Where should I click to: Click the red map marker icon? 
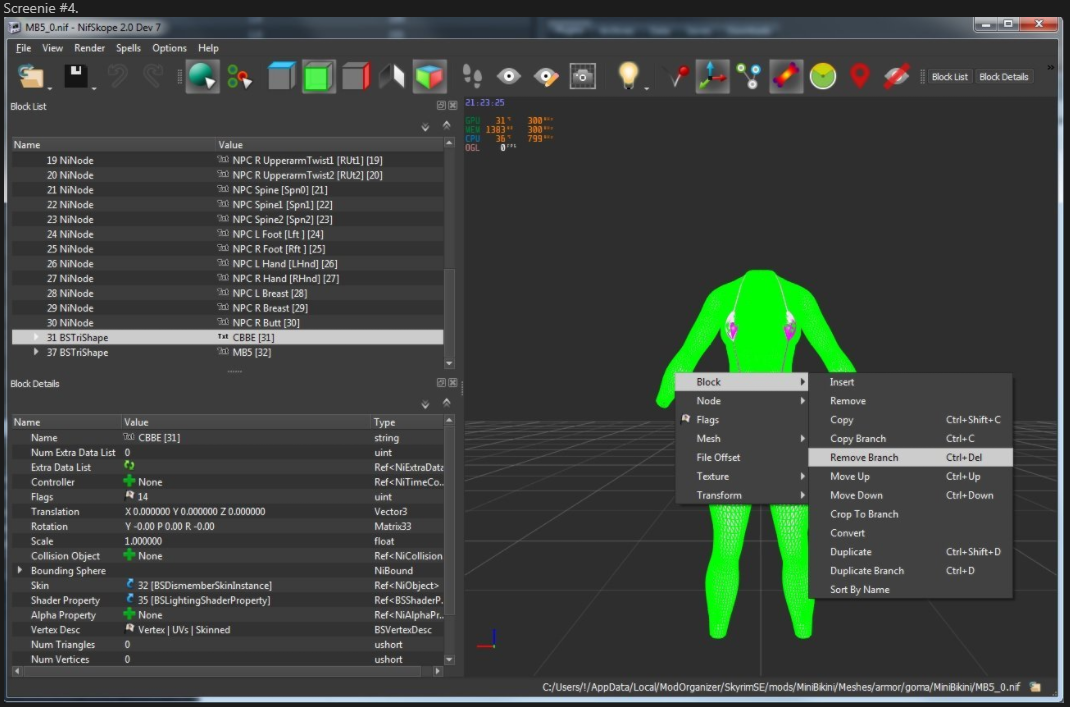click(x=860, y=76)
